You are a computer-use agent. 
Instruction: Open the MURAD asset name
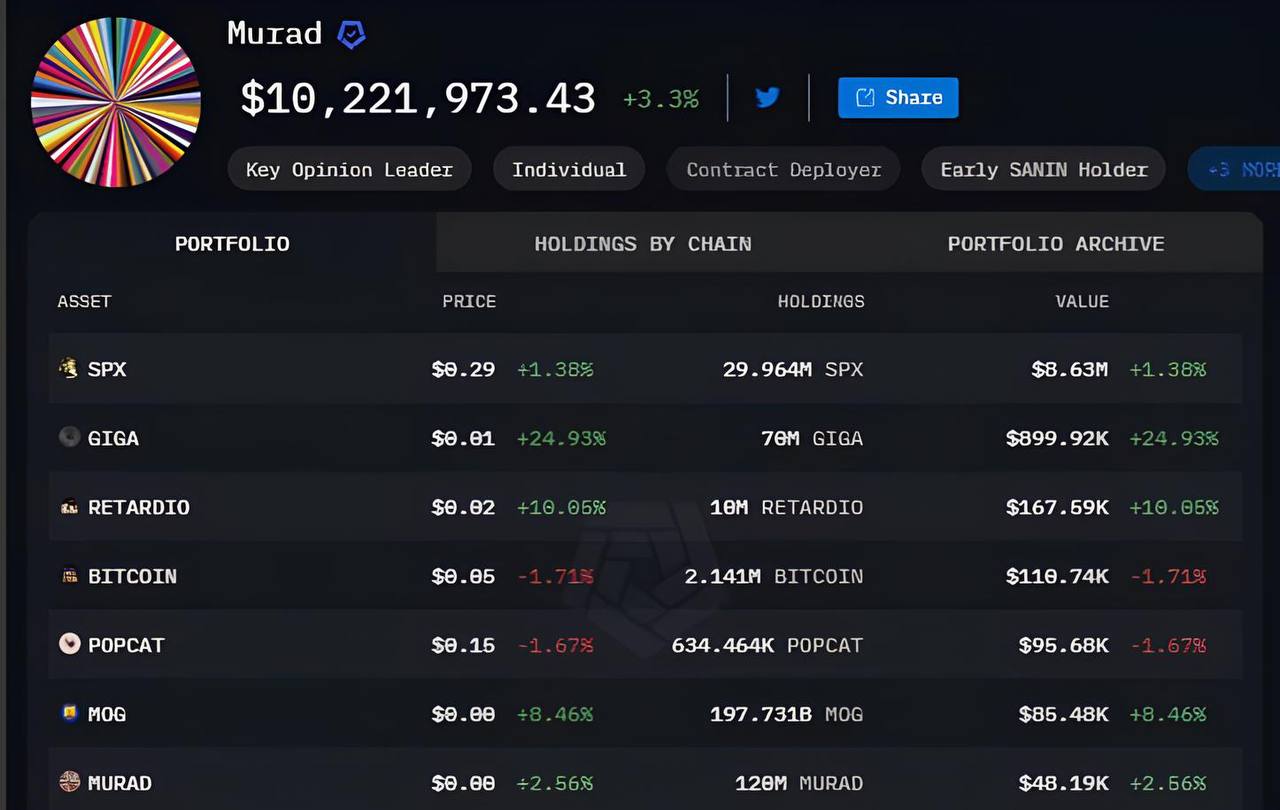120,783
